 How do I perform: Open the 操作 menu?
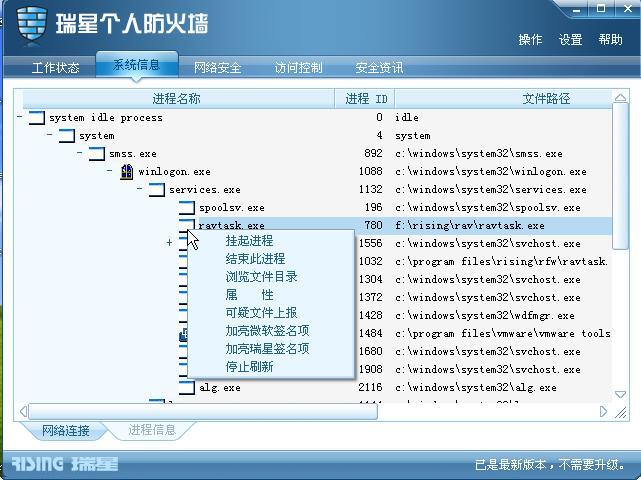coord(530,40)
